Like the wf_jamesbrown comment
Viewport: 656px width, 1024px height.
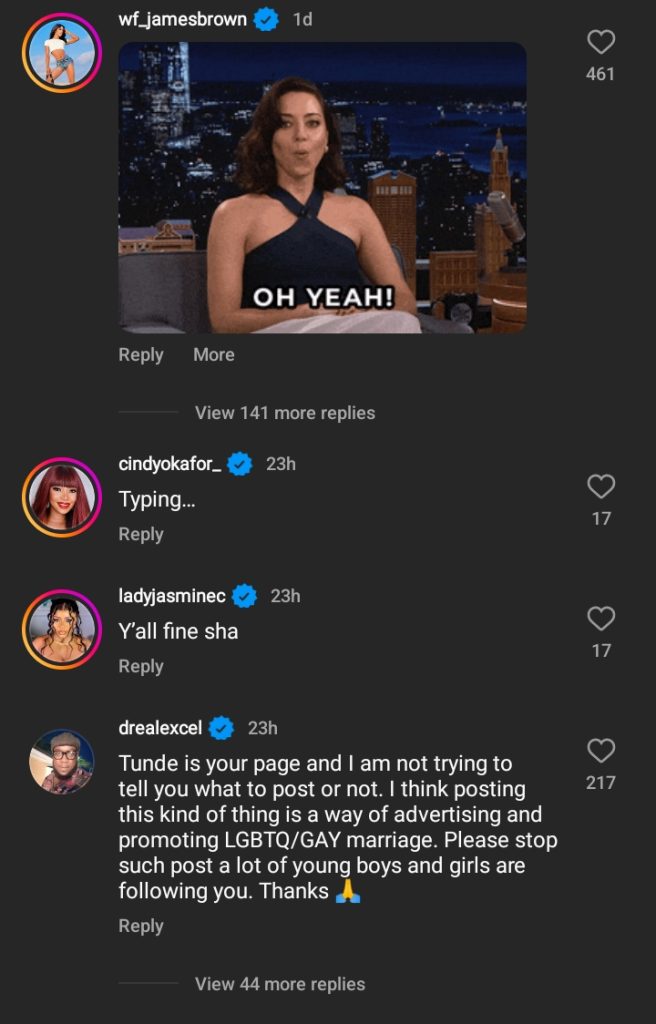click(600, 42)
